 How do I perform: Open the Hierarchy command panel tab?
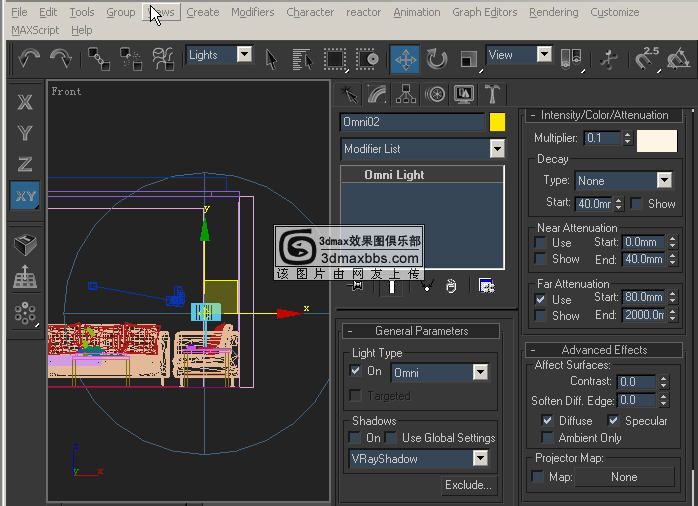pos(406,94)
